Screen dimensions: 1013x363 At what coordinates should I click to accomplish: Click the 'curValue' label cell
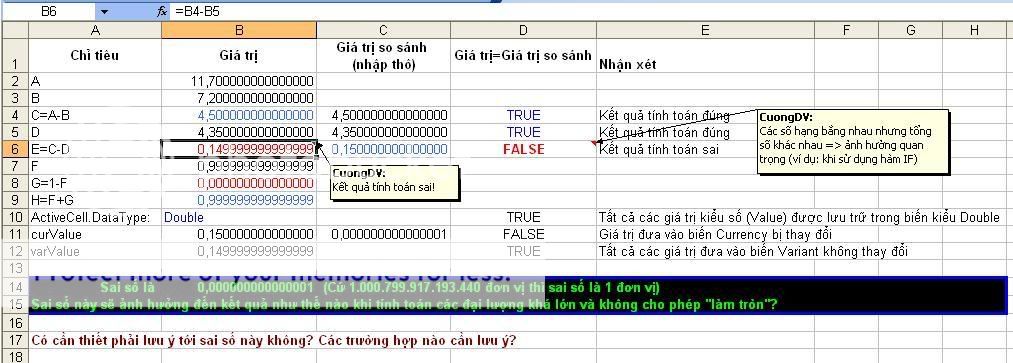94,234
